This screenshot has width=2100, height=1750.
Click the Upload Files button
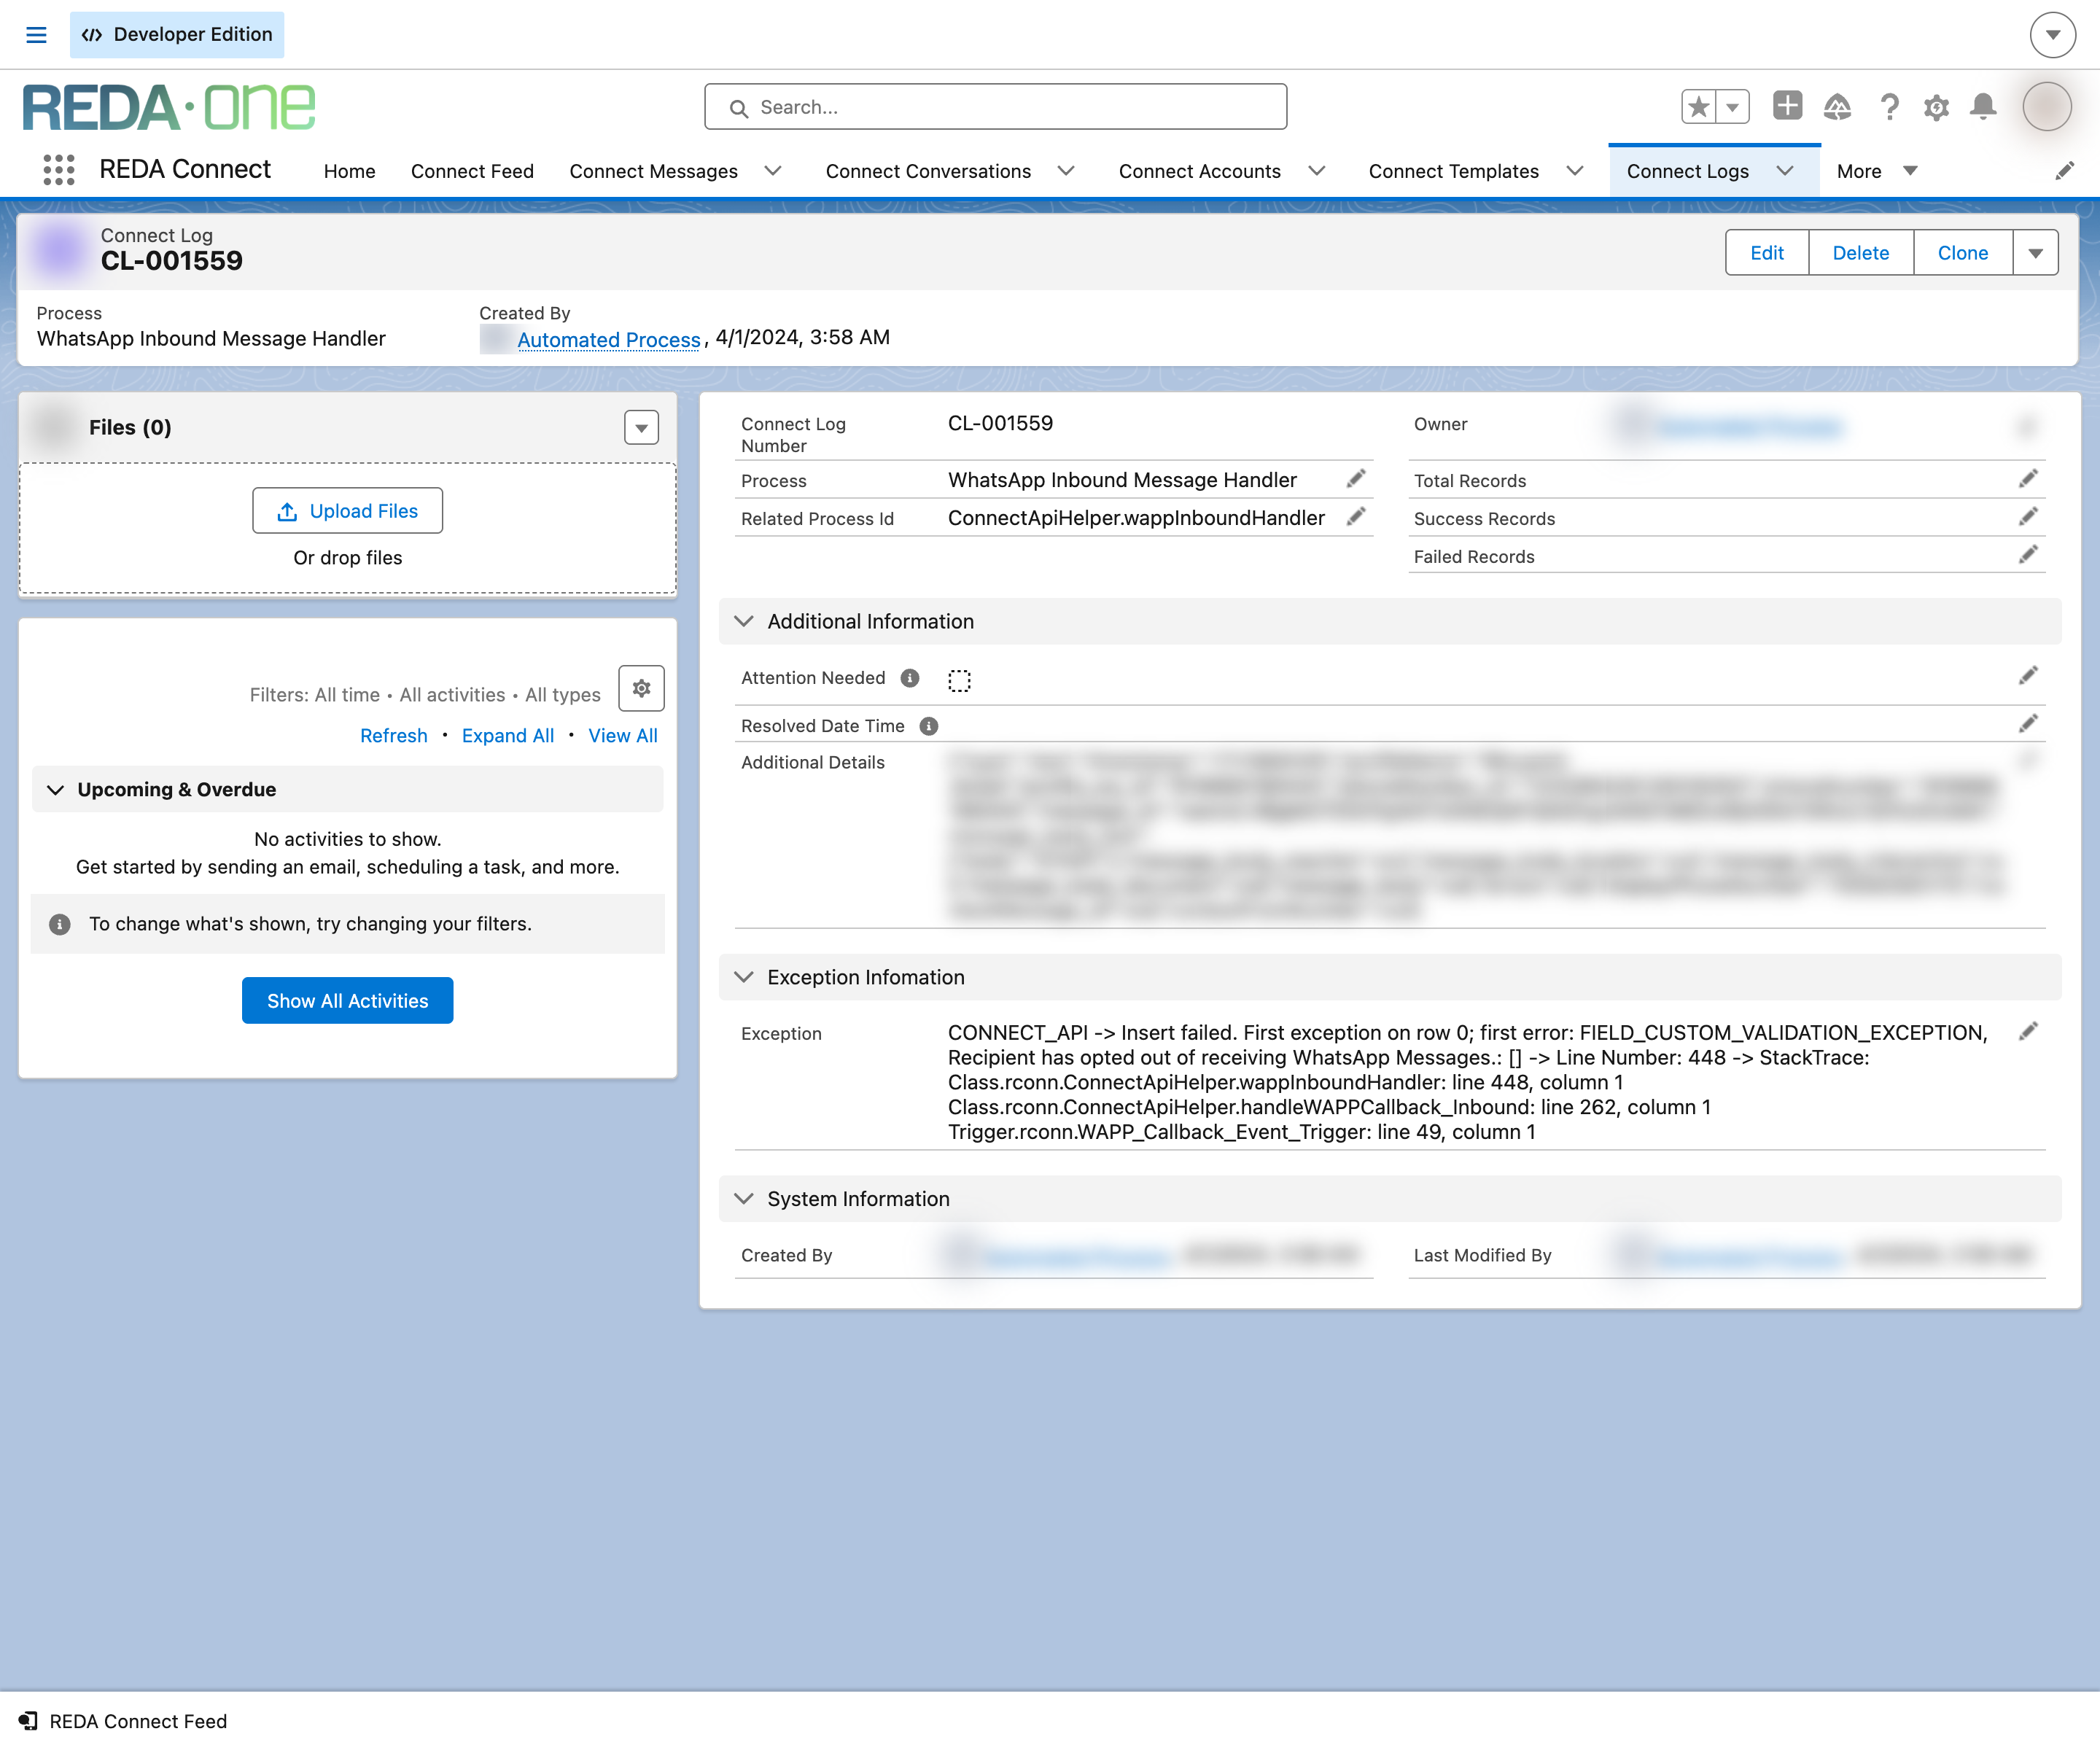click(347, 511)
